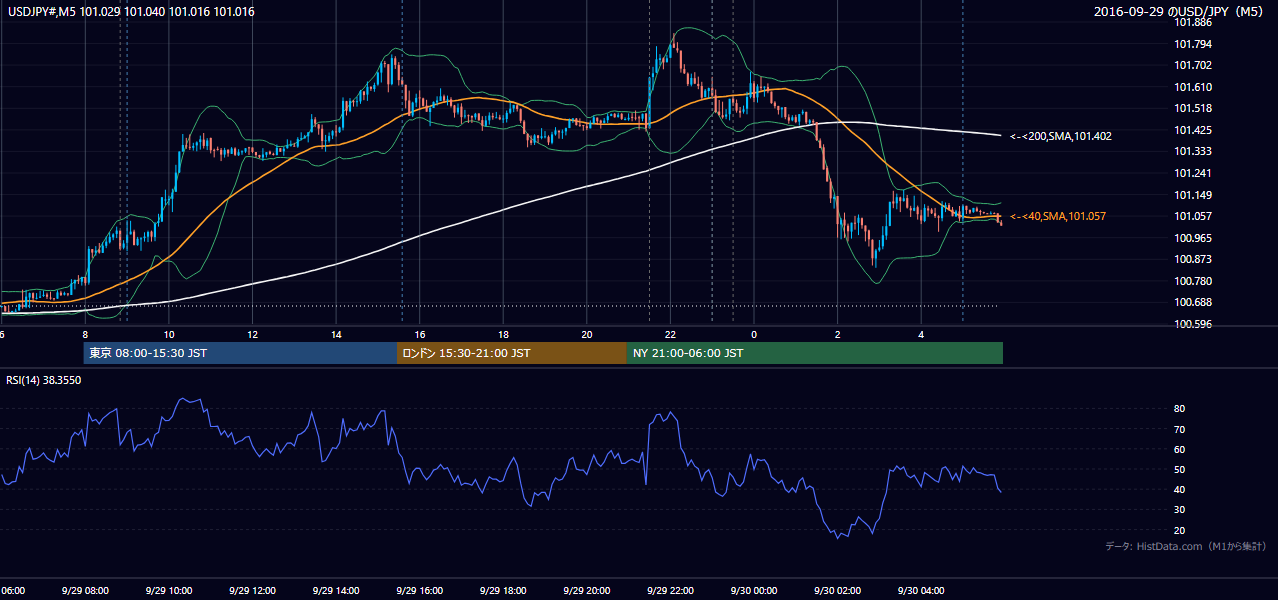Click RSI level 60 on scale

[x=1180, y=449]
